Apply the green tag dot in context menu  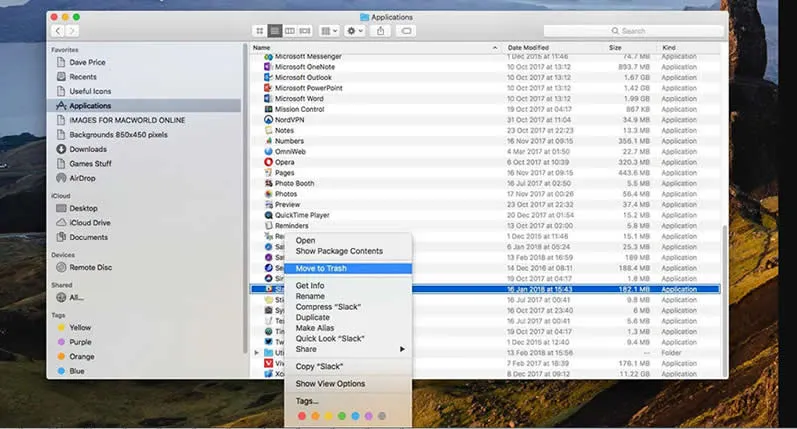342,416
